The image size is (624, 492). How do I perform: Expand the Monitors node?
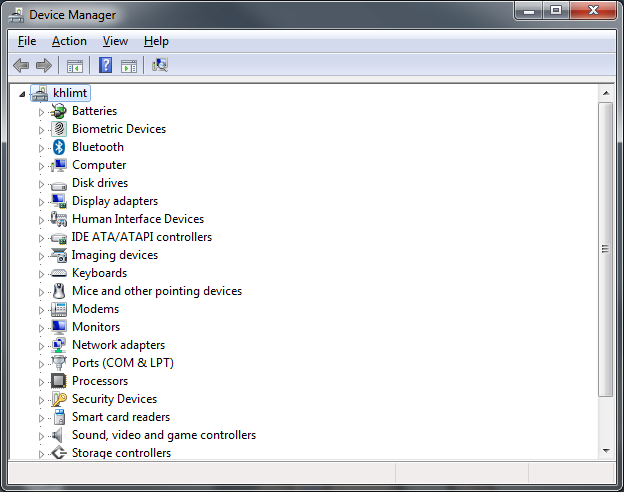[x=41, y=328]
